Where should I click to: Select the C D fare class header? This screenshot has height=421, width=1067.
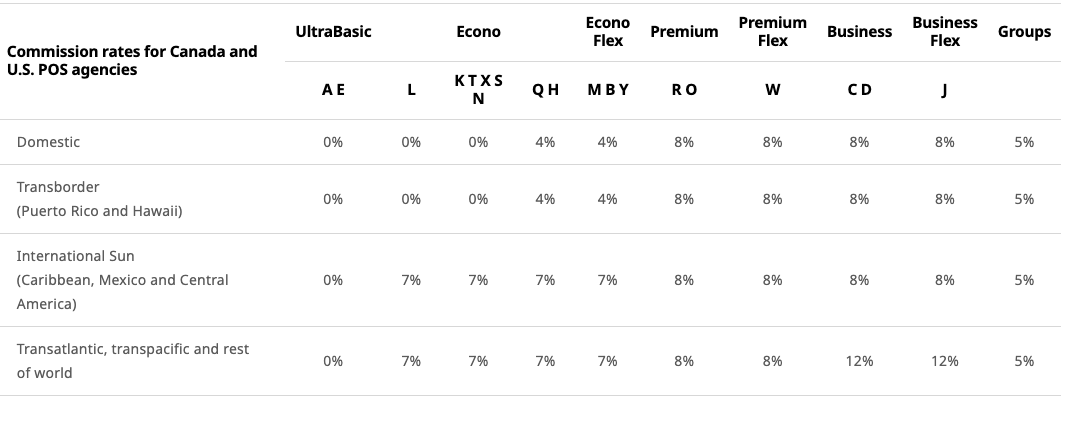859,90
